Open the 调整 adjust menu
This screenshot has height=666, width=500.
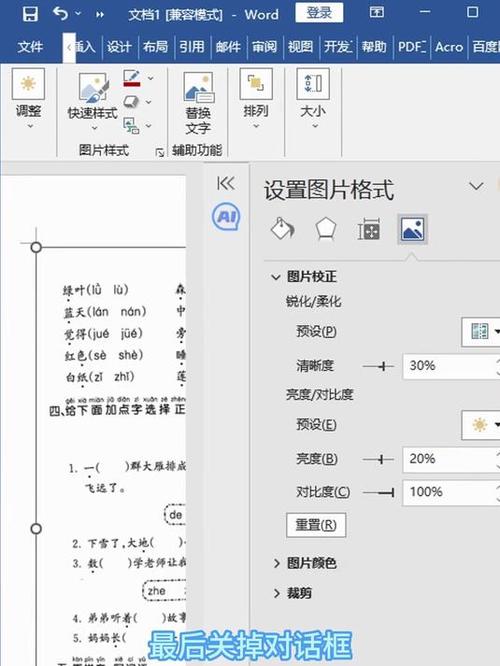click(28, 99)
